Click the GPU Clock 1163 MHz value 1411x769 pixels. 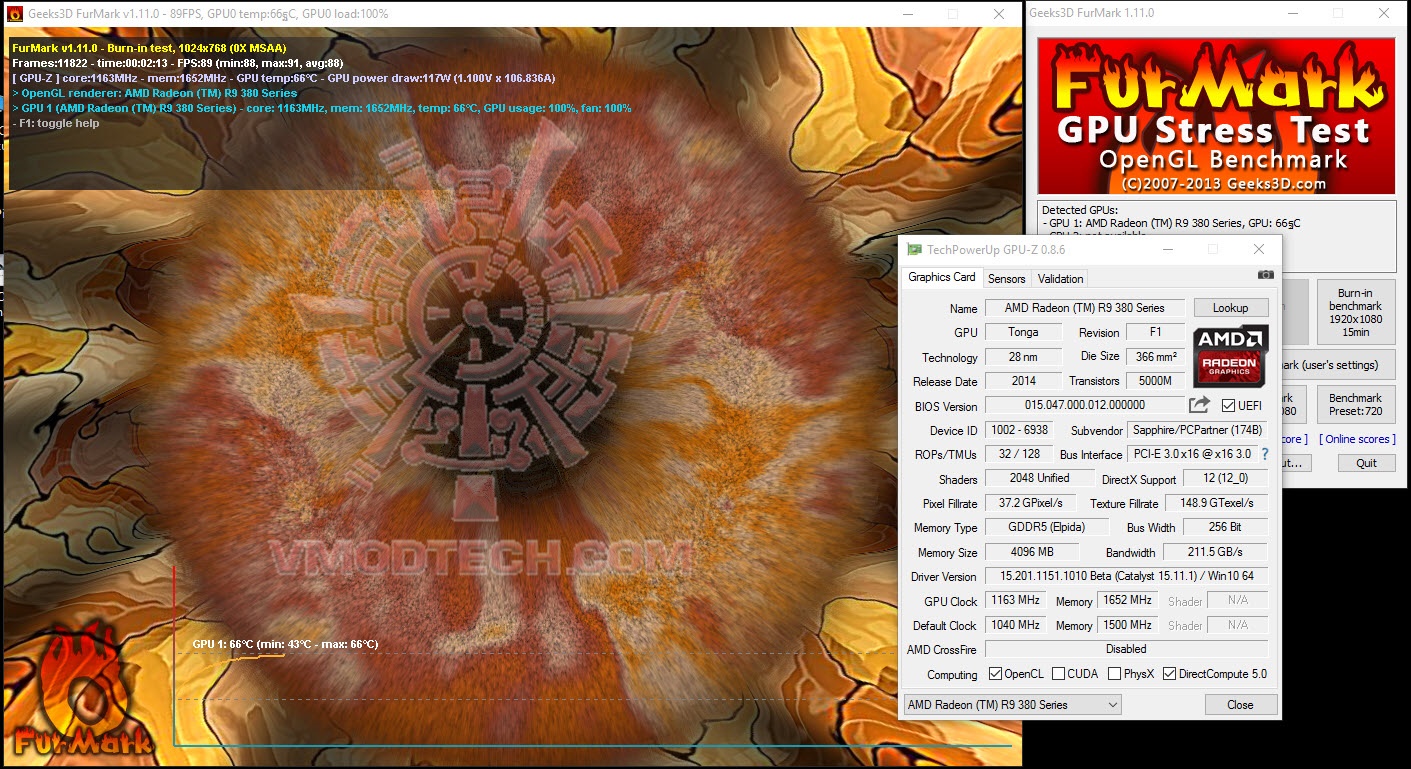pos(1015,601)
